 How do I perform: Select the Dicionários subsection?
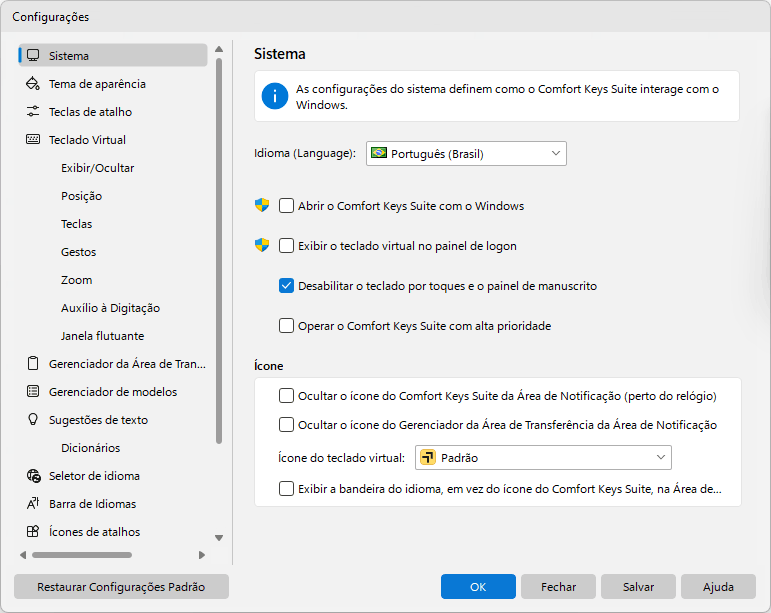pyautogui.click(x=90, y=448)
